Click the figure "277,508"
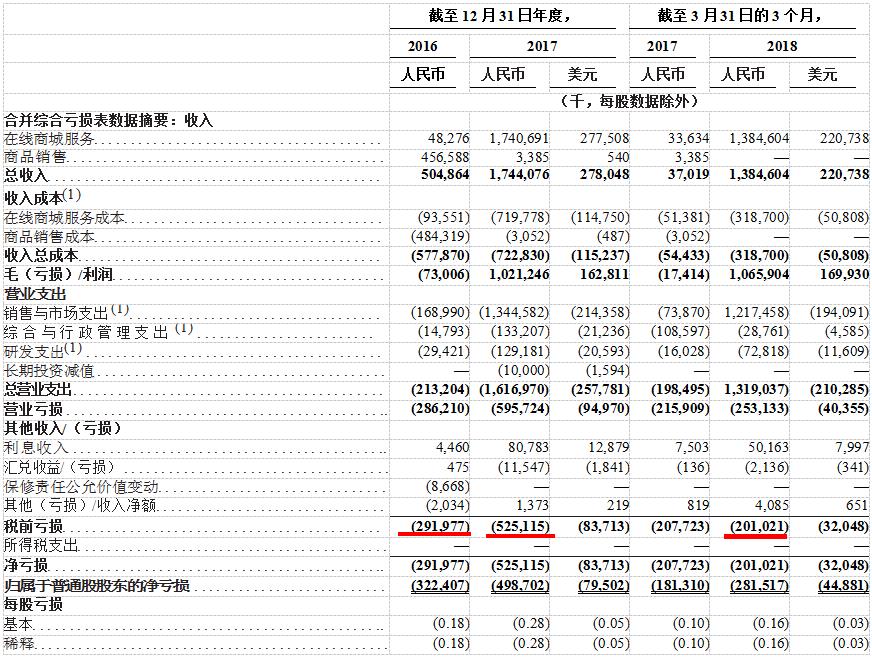872x658 pixels. point(605,138)
